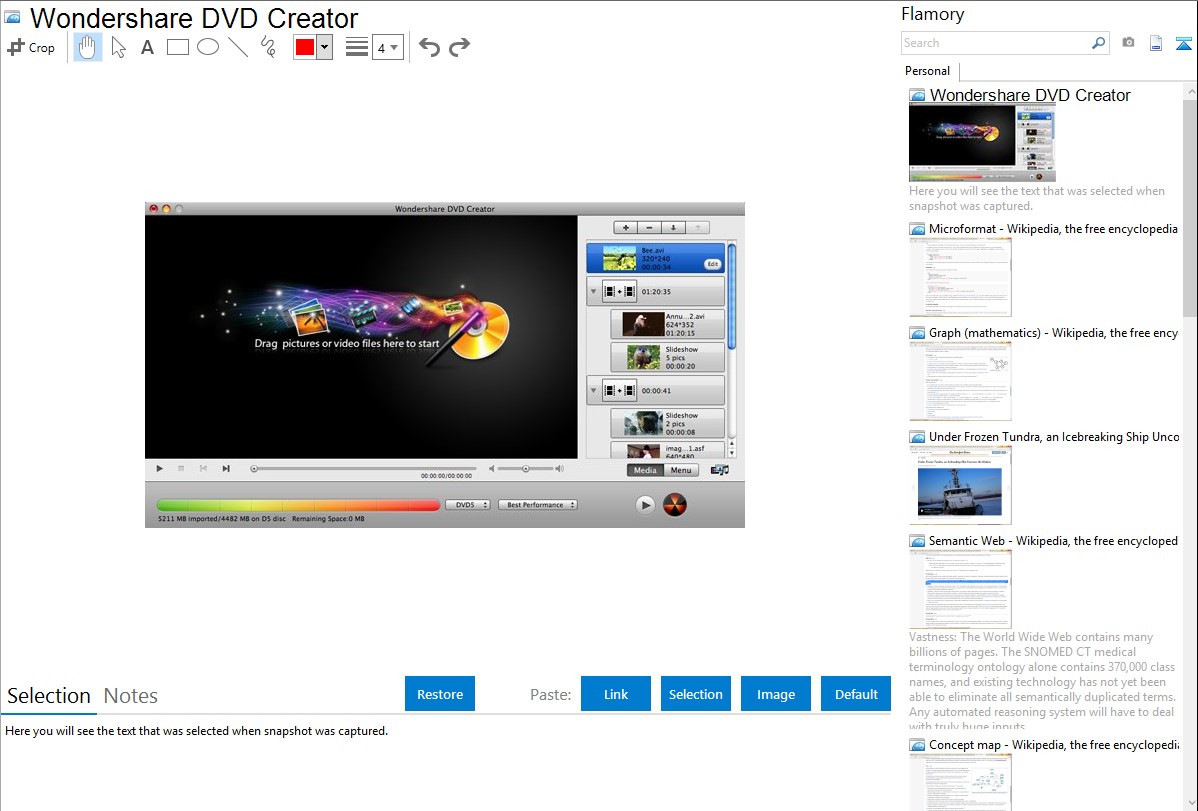Click the red color swatch
1198x811 pixels.
click(305, 47)
